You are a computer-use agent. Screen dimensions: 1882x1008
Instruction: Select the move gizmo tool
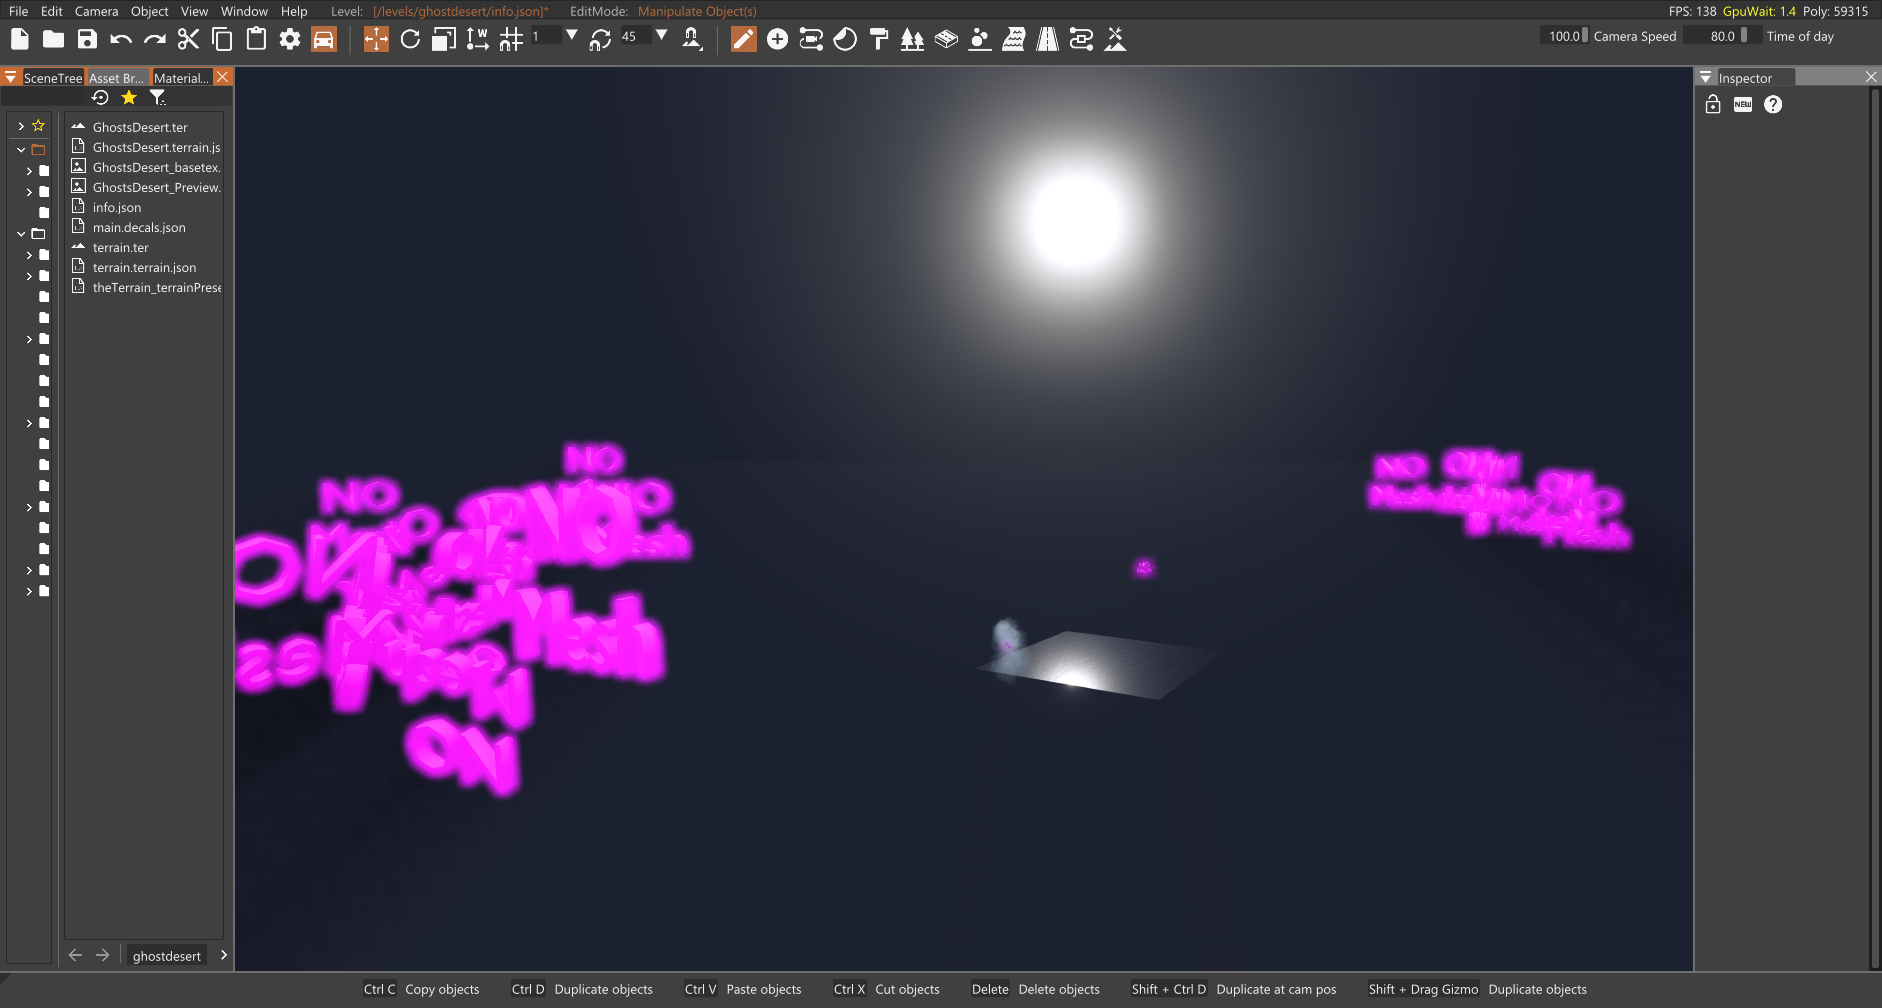click(x=376, y=39)
